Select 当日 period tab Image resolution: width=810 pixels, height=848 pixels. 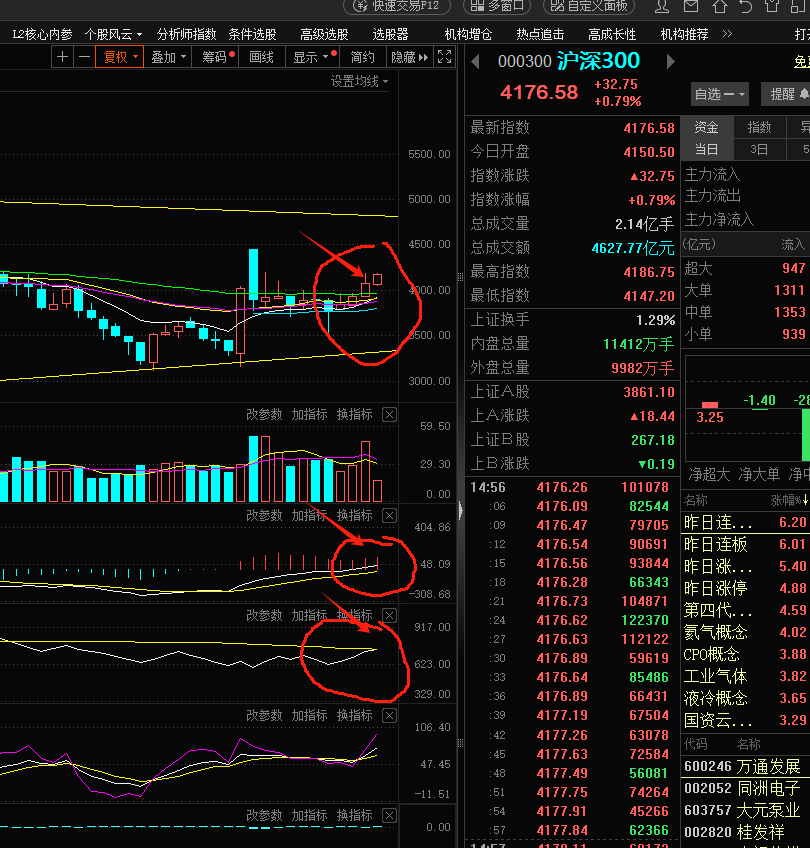[706, 149]
